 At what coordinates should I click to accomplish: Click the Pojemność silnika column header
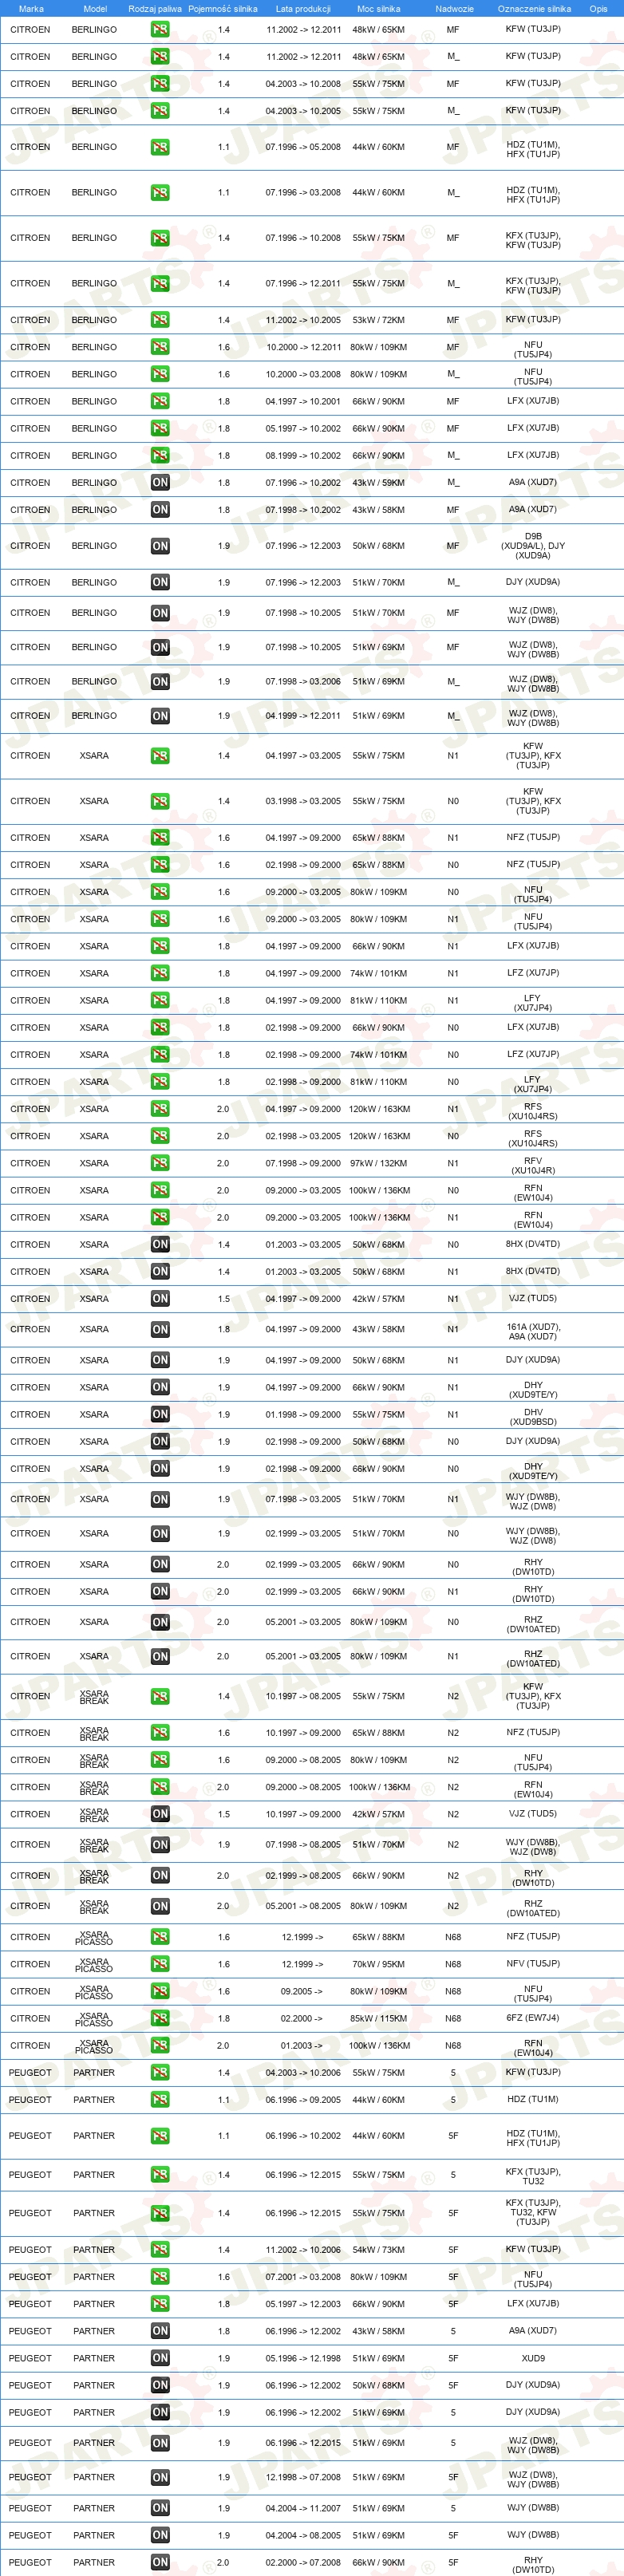tap(223, 9)
